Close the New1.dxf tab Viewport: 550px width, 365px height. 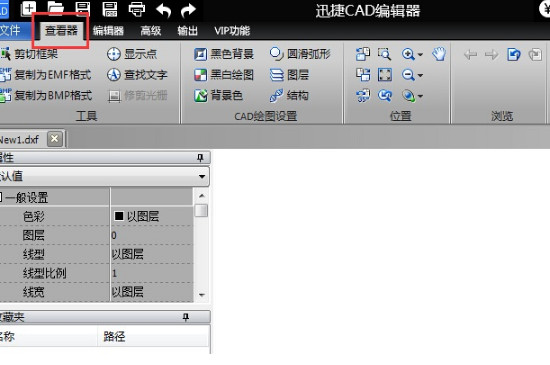55,139
